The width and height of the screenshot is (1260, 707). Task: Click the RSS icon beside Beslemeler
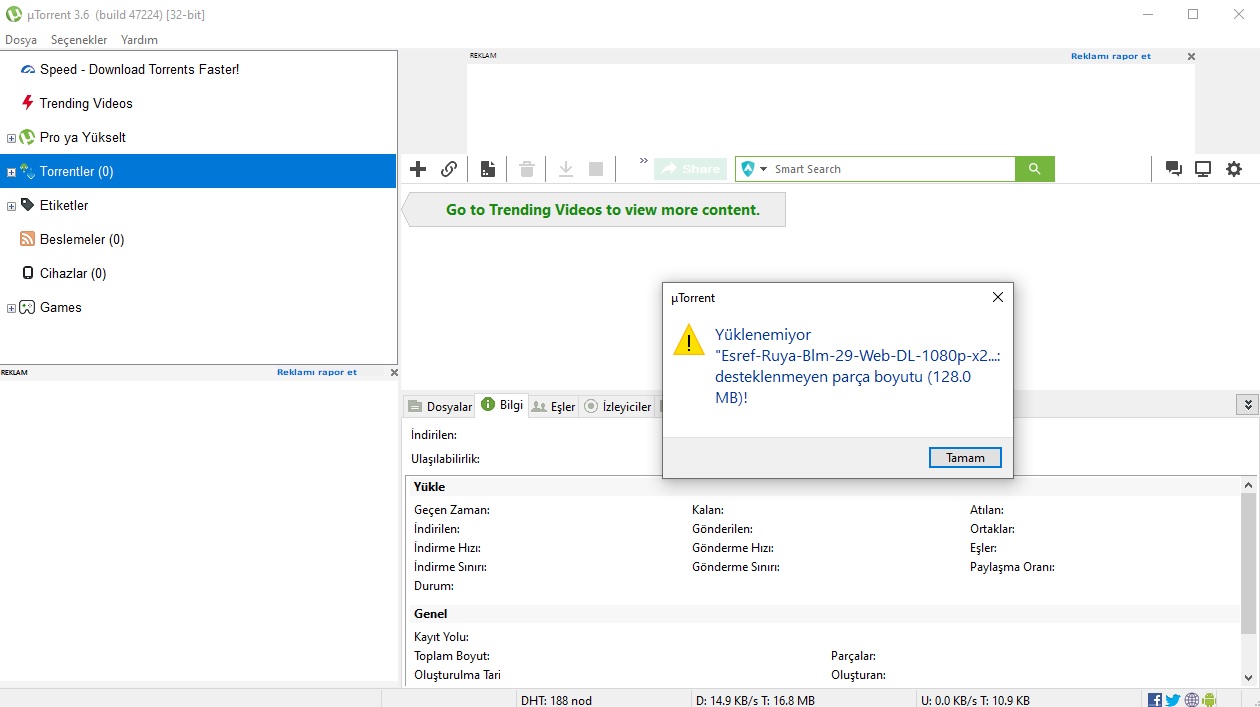[28, 239]
